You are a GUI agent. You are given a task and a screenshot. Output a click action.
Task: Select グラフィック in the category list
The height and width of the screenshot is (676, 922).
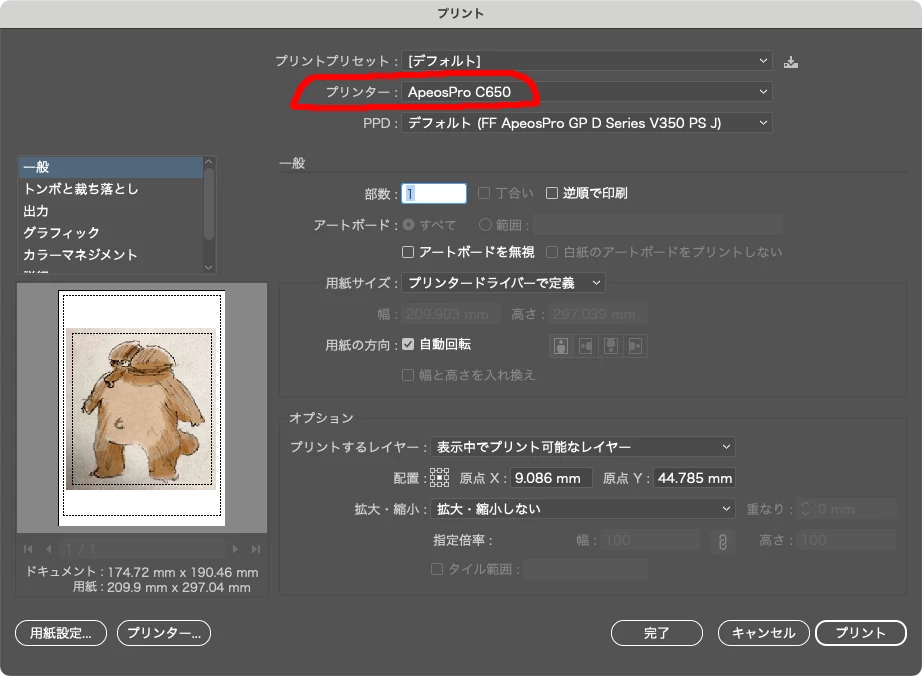[x=111, y=233]
